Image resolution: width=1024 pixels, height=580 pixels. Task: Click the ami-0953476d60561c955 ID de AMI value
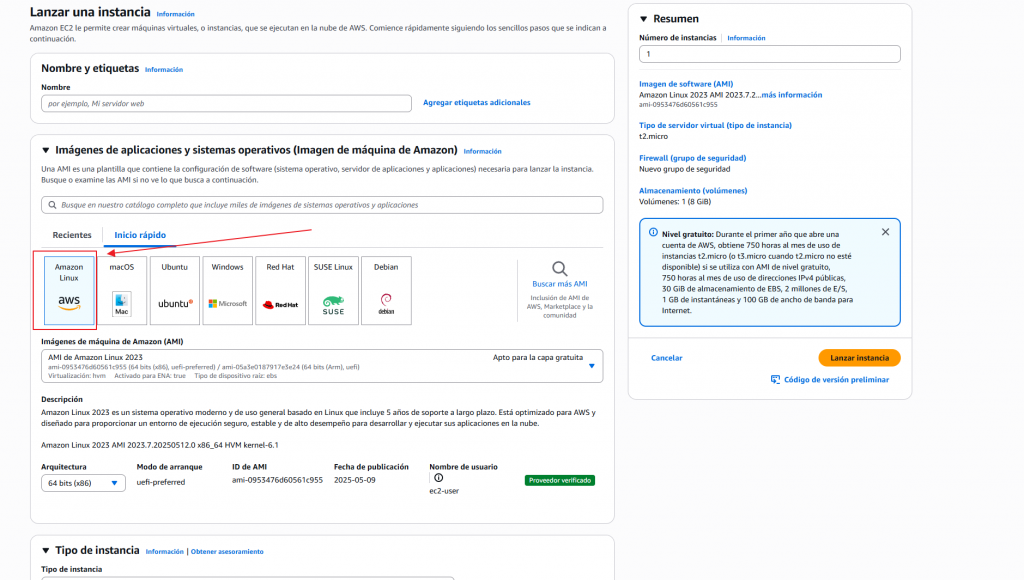278,480
